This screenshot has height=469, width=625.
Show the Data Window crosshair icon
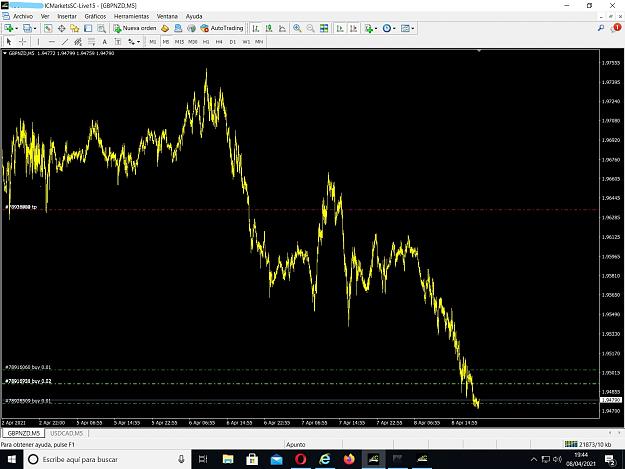point(61,28)
